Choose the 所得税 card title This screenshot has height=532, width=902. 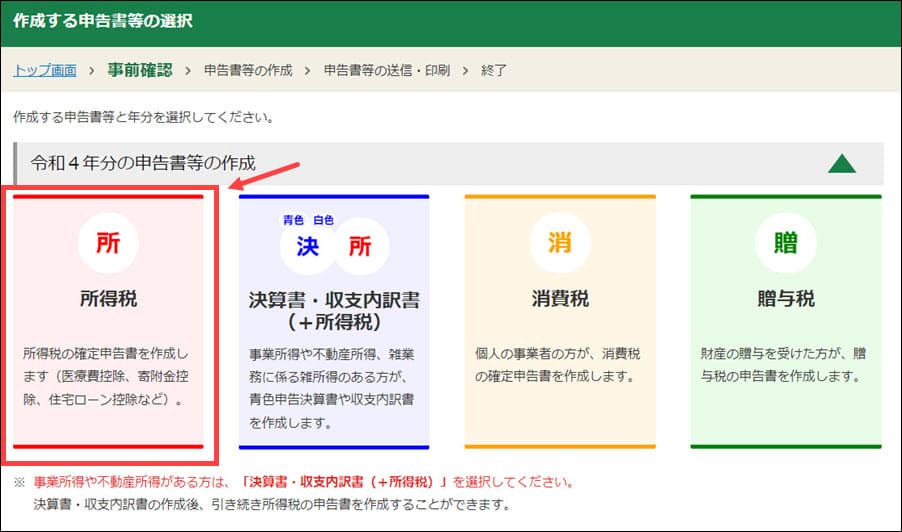coord(107,298)
